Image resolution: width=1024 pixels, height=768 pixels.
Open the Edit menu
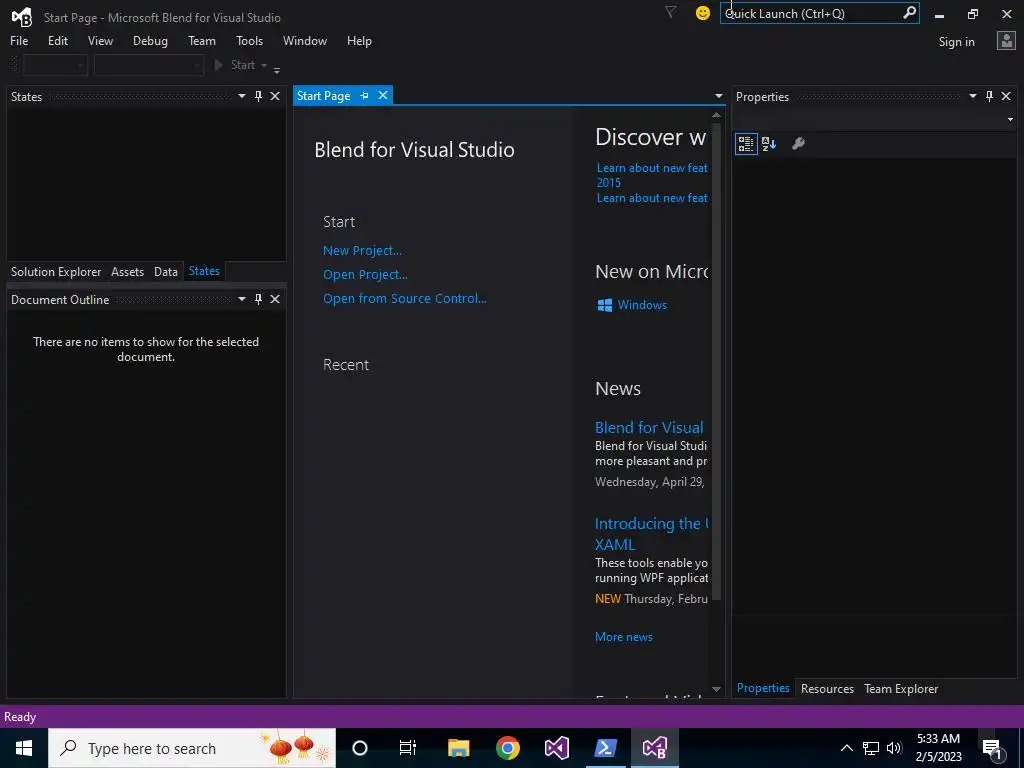pyautogui.click(x=57, y=40)
